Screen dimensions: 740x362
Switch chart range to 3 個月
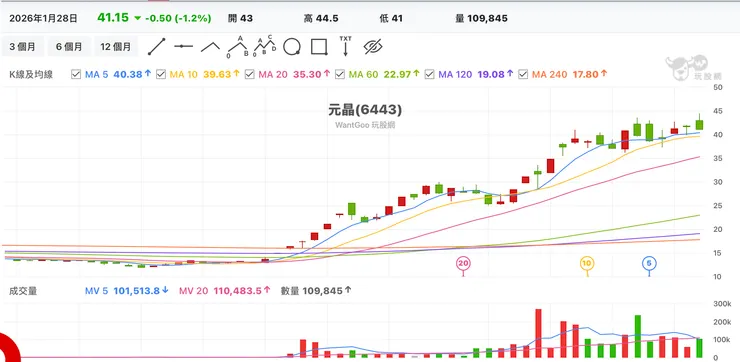(22, 47)
